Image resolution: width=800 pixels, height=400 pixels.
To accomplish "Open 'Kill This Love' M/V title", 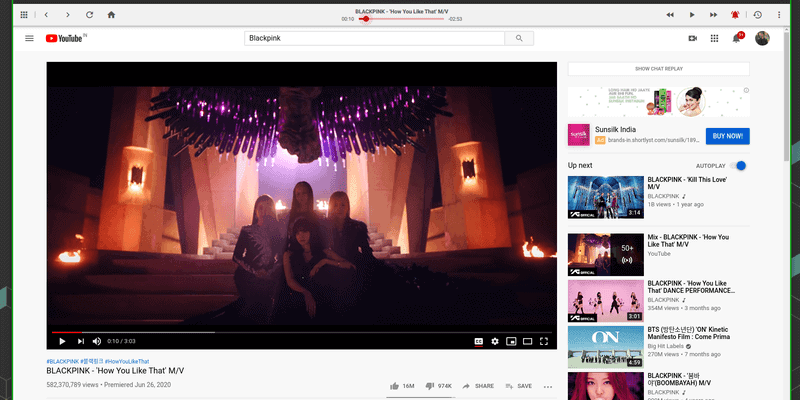I will [687, 183].
